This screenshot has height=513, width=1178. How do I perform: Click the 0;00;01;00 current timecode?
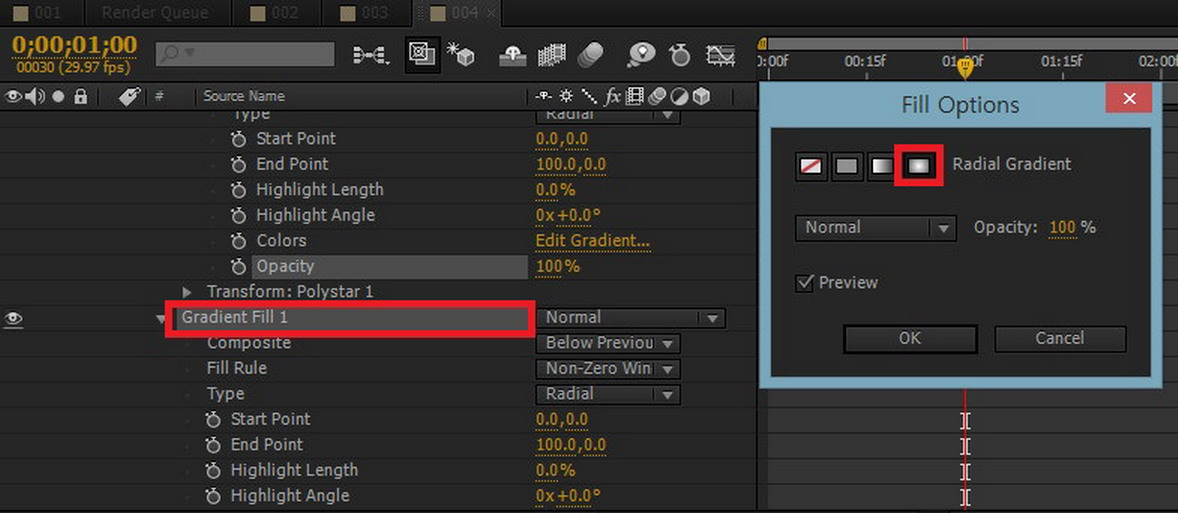74,44
